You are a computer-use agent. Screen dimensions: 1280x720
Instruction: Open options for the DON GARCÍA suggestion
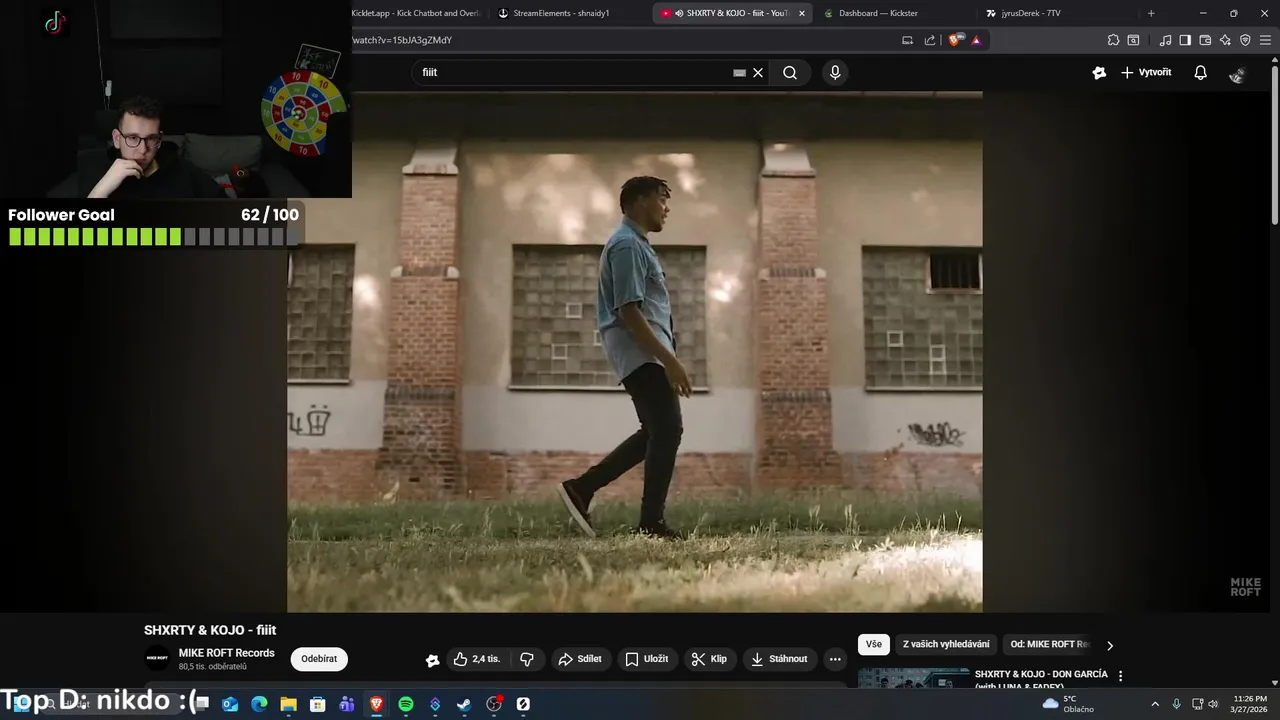coord(1120,676)
